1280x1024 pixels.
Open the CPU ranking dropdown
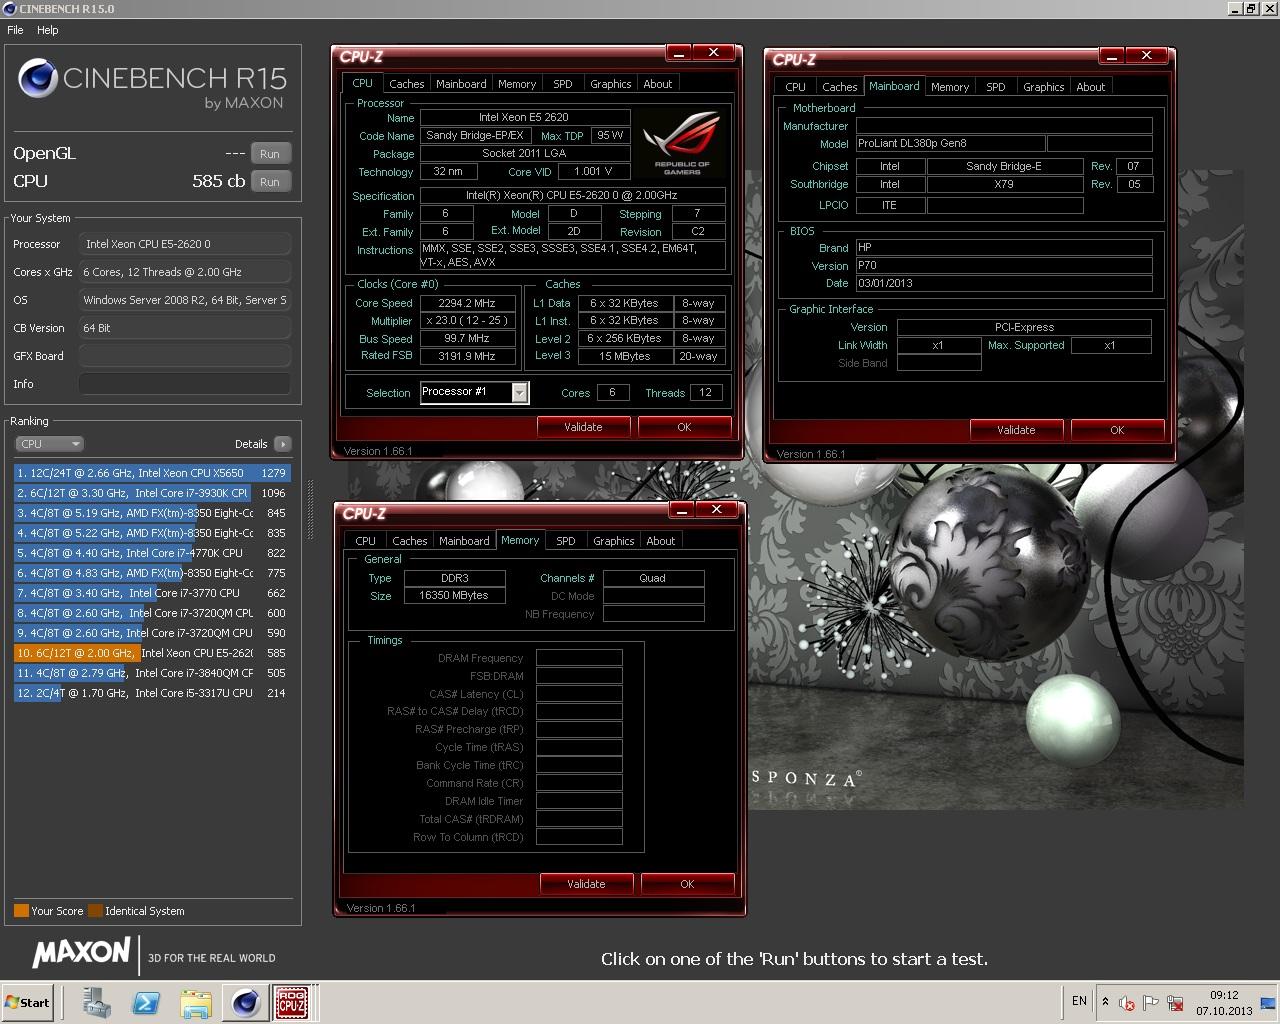[x=49, y=444]
